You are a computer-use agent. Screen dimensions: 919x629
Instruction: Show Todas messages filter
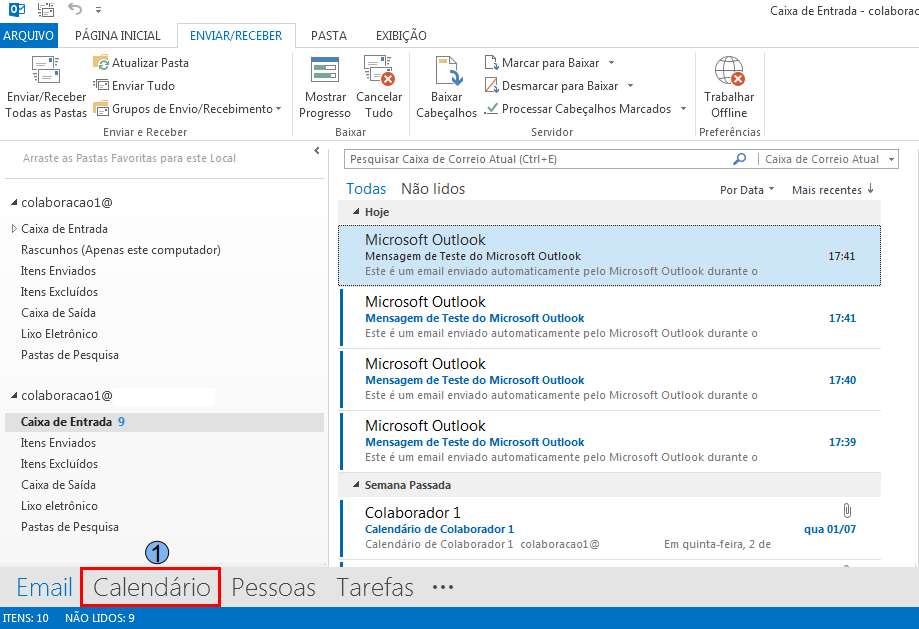click(366, 189)
